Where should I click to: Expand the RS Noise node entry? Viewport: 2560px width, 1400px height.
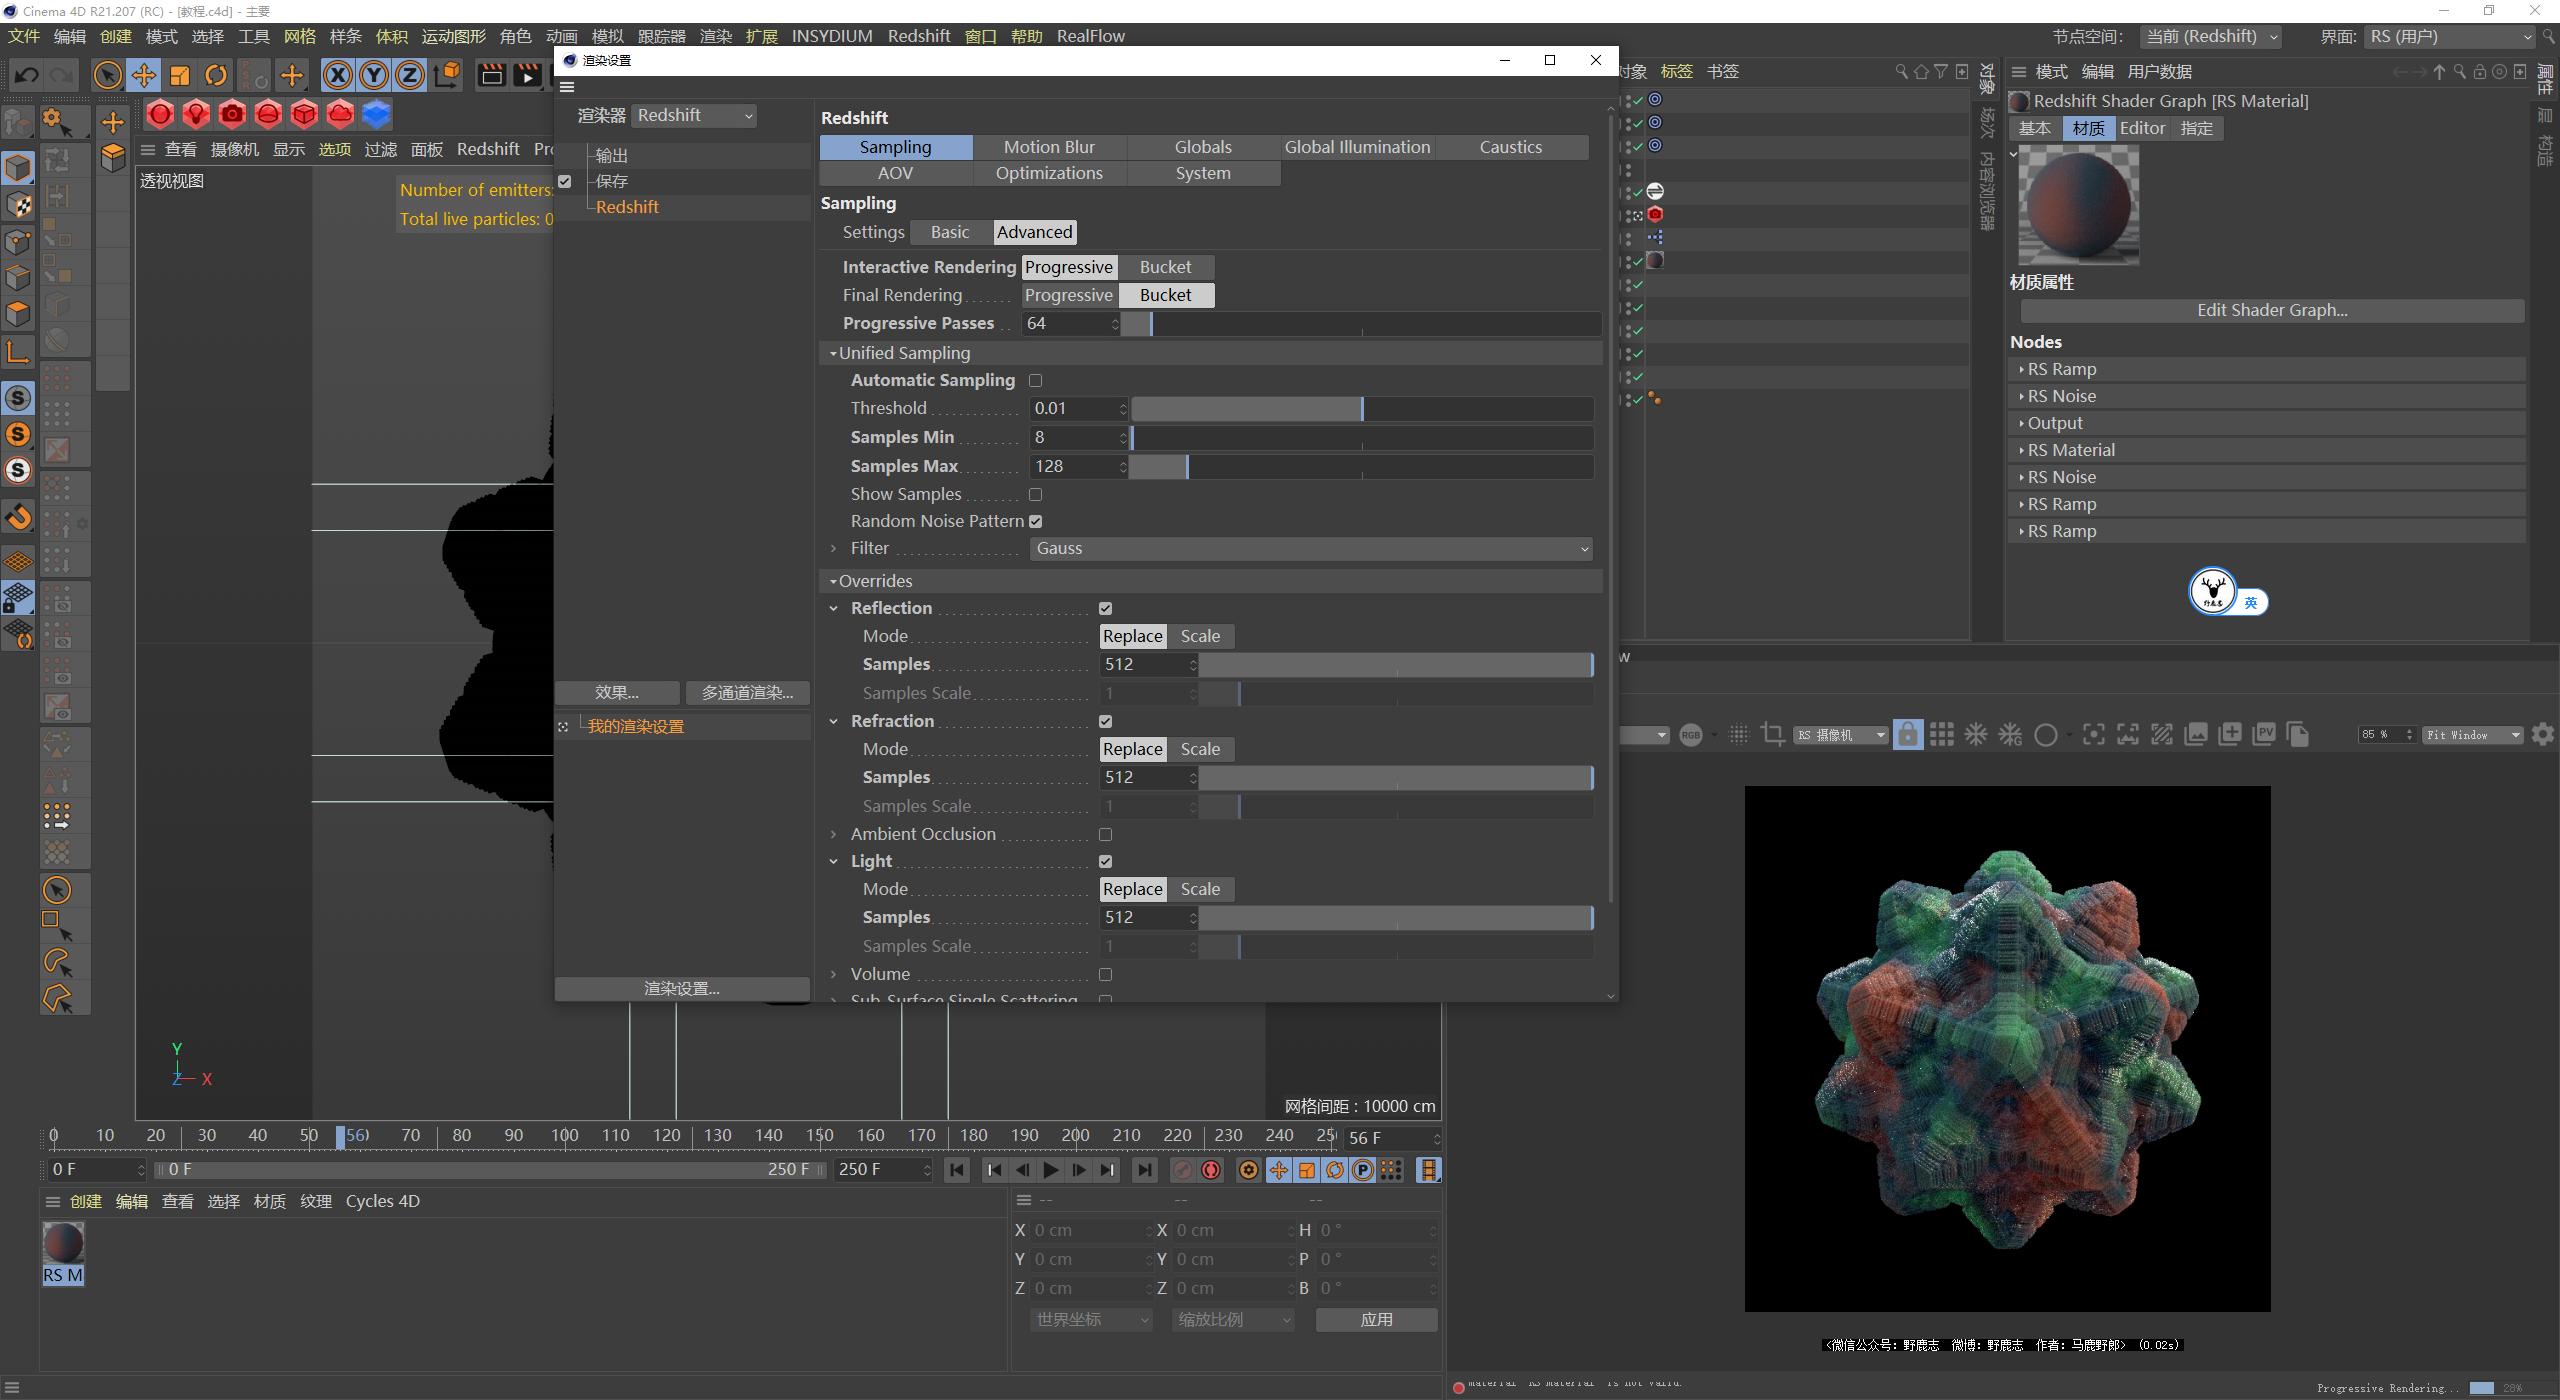tap(2022, 395)
